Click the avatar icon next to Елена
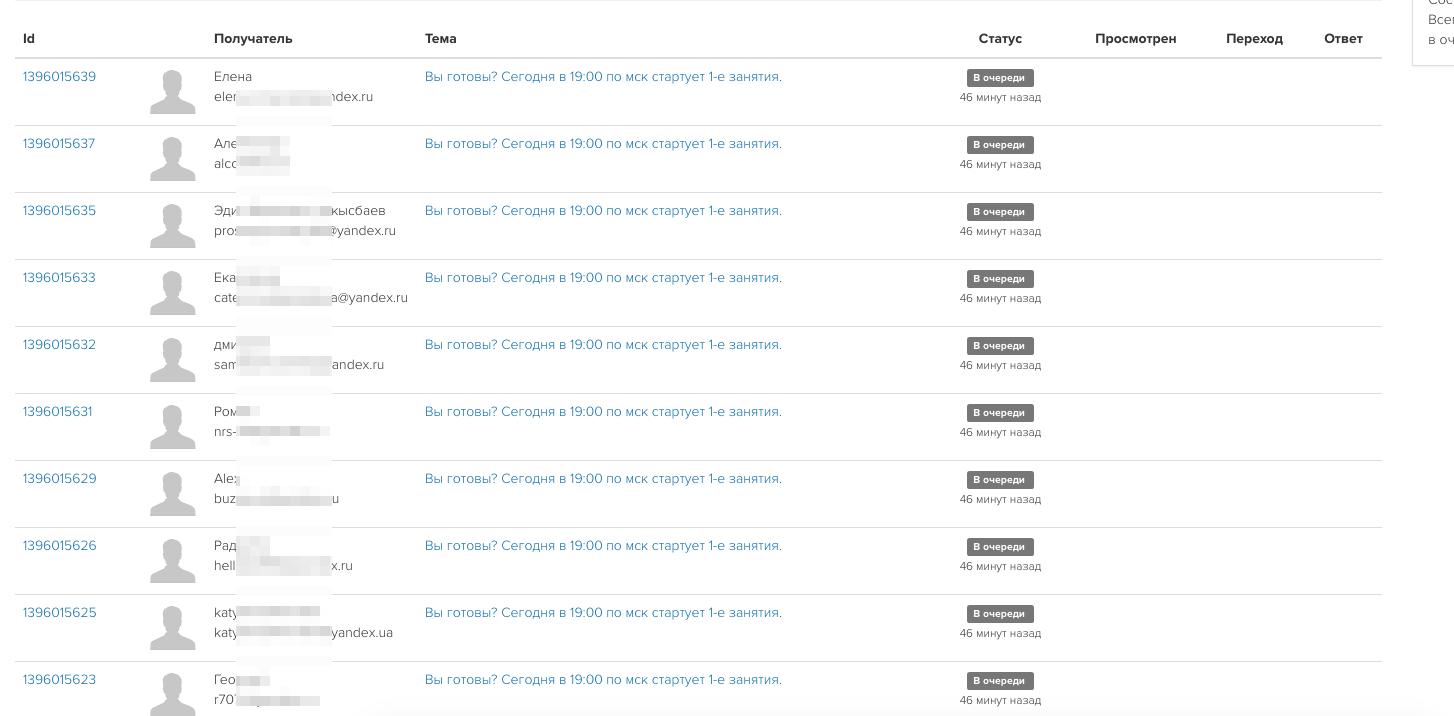The height and width of the screenshot is (716, 1454). 172,91
